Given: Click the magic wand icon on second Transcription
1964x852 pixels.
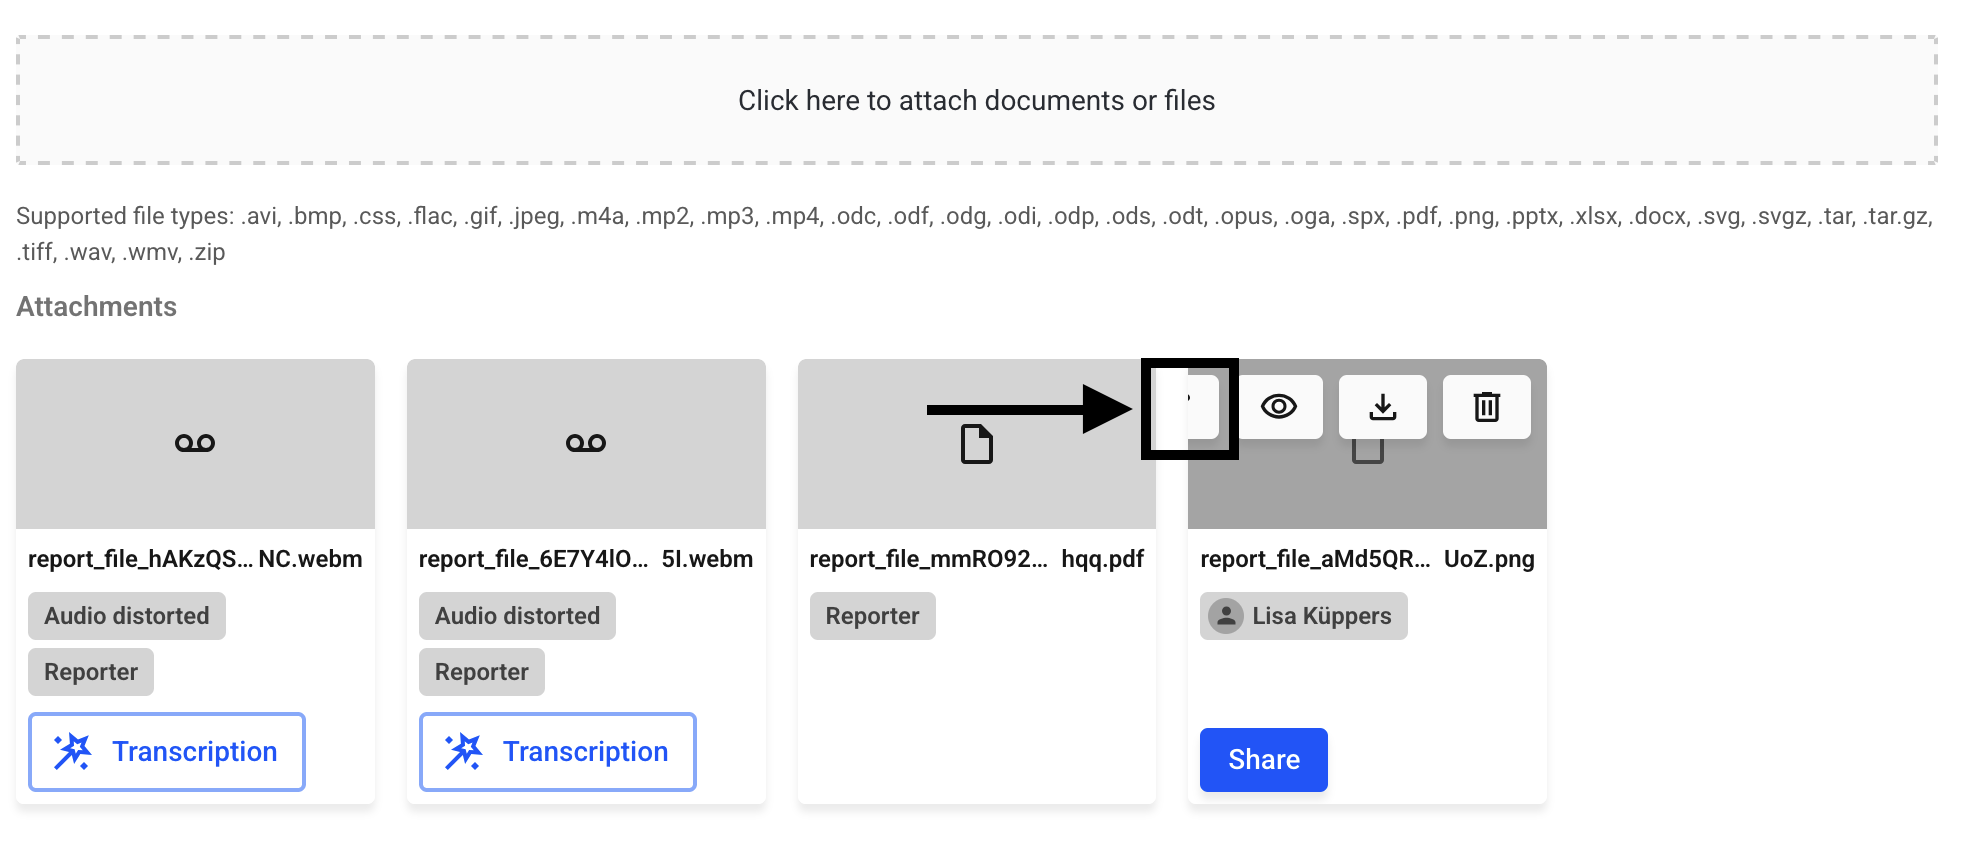Looking at the screenshot, I should click(464, 752).
